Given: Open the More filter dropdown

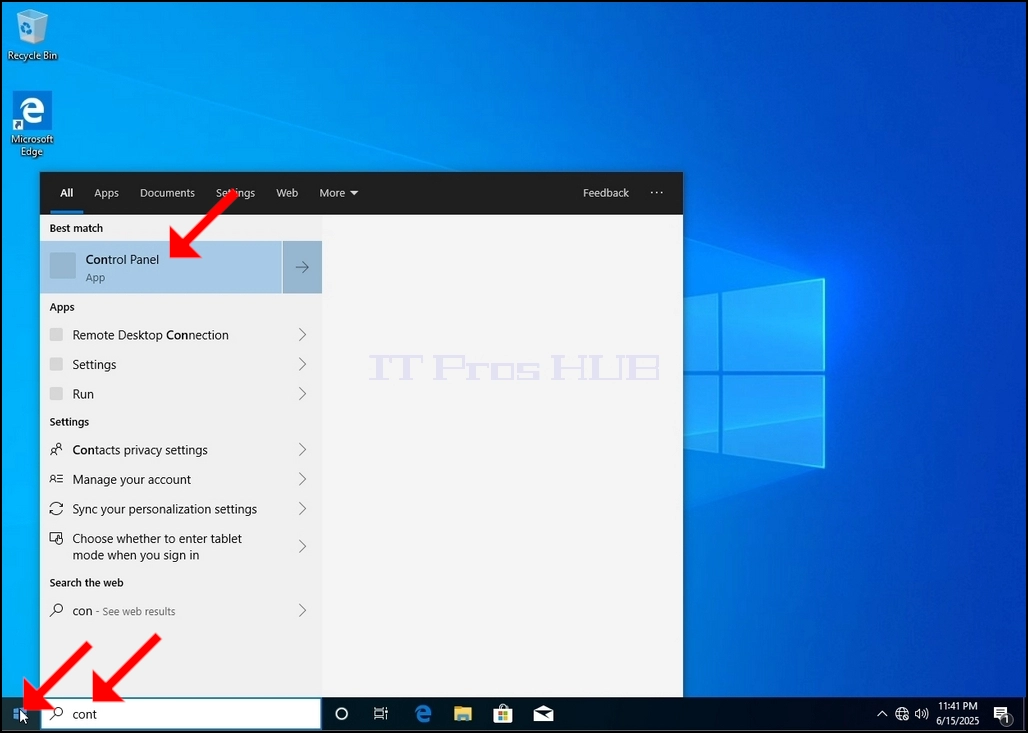Looking at the screenshot, I should [338, 193].
